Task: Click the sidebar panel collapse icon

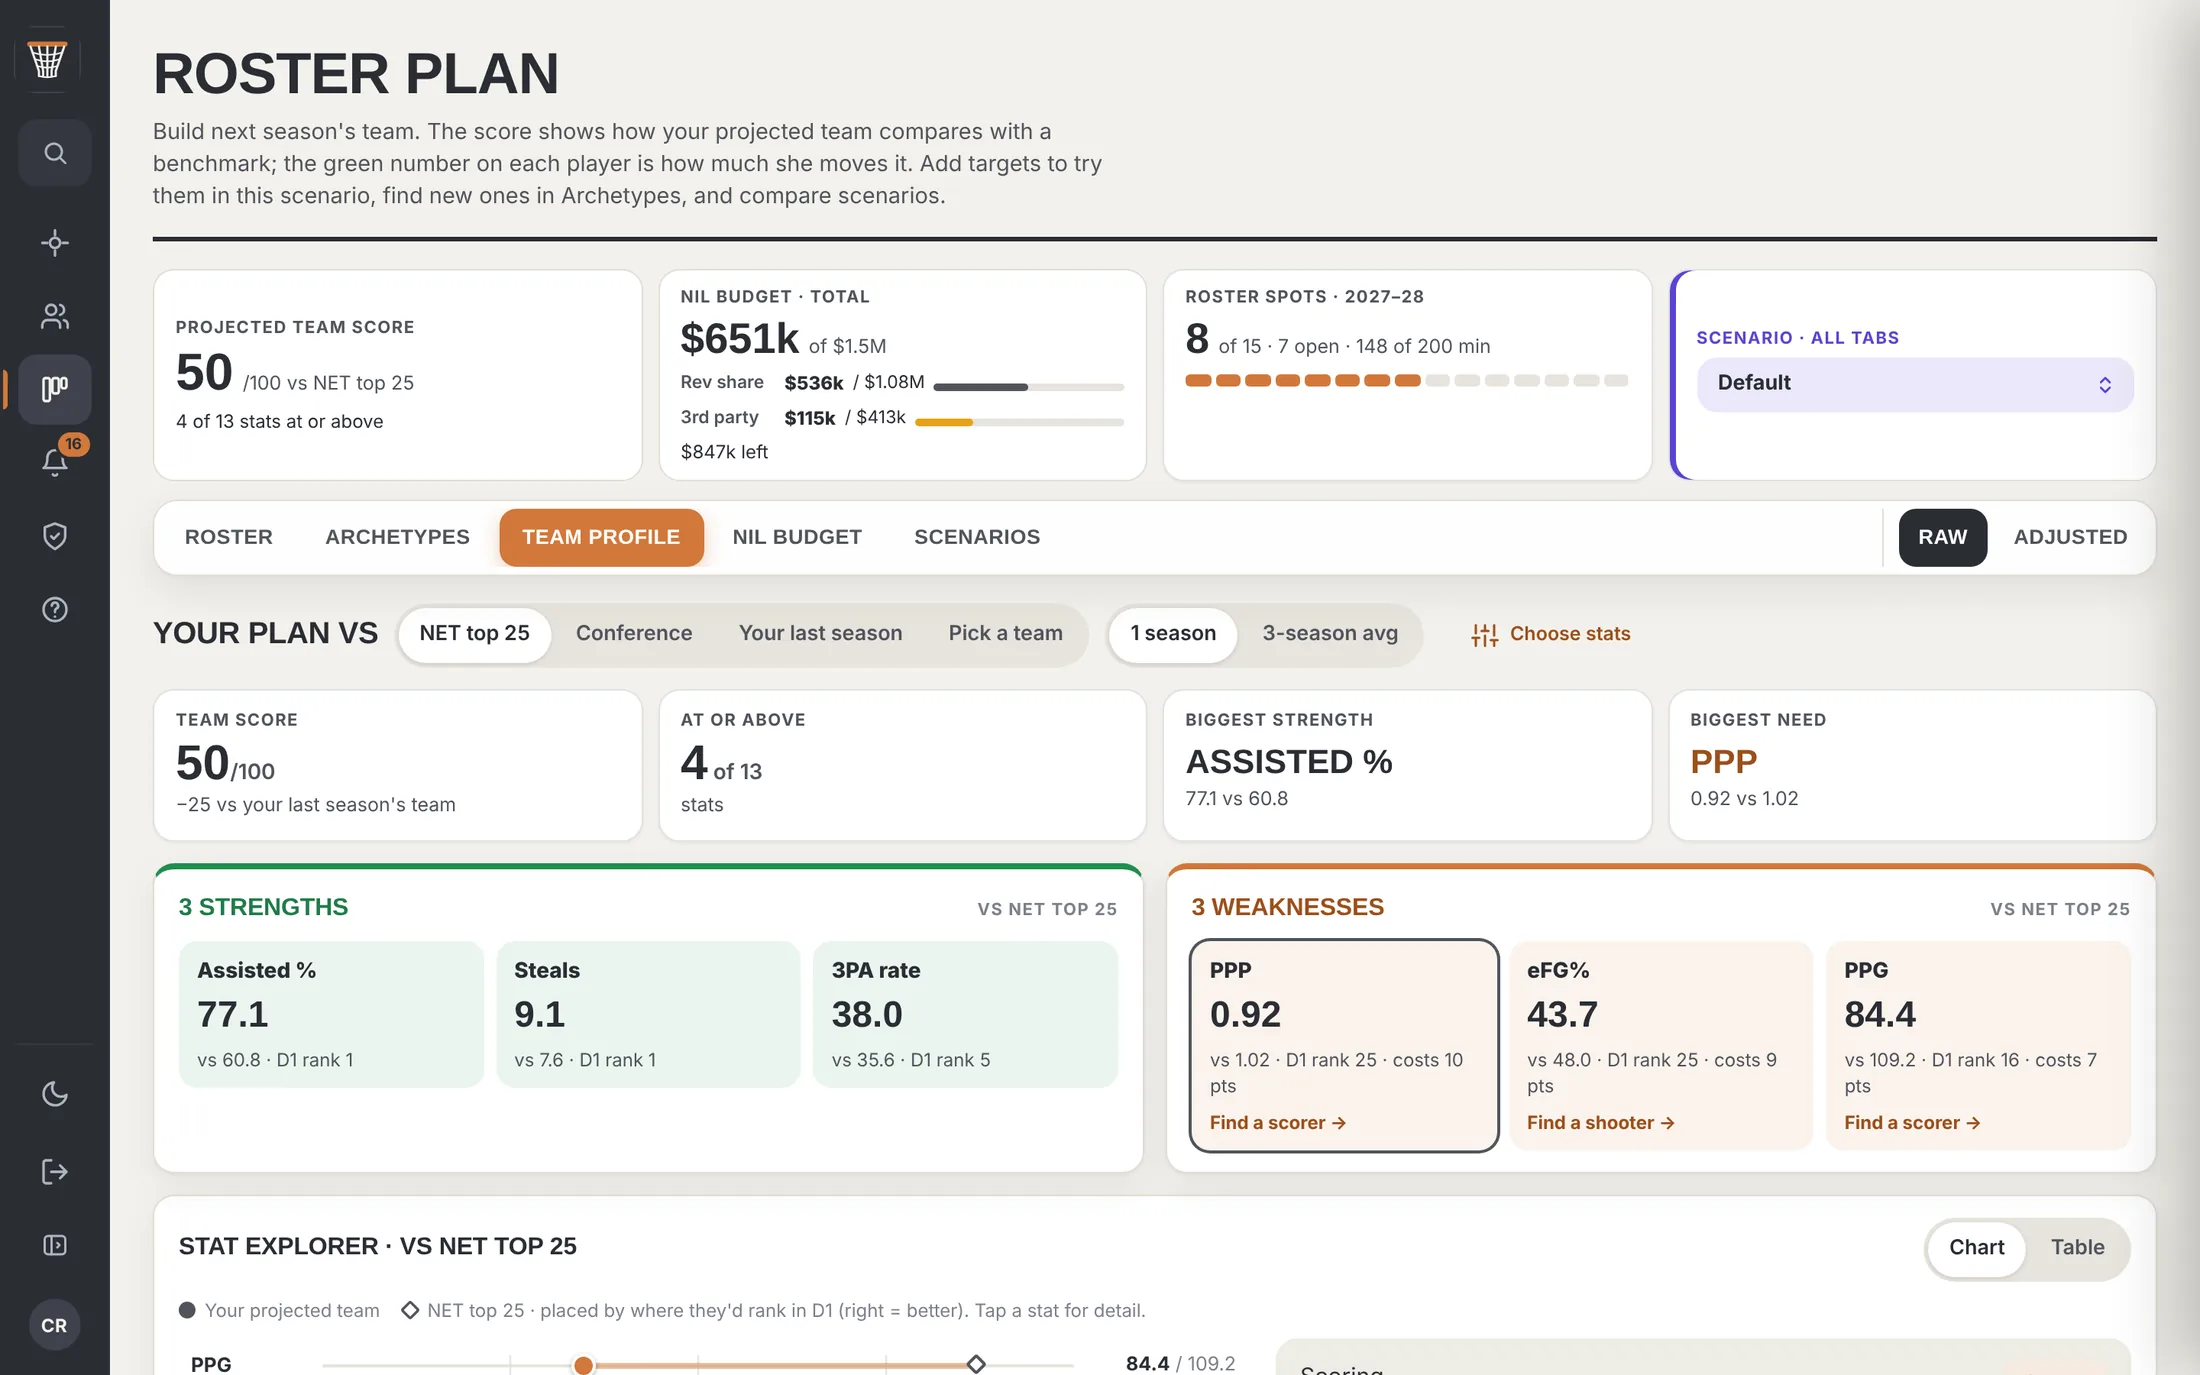Action: pos(55,1245)
